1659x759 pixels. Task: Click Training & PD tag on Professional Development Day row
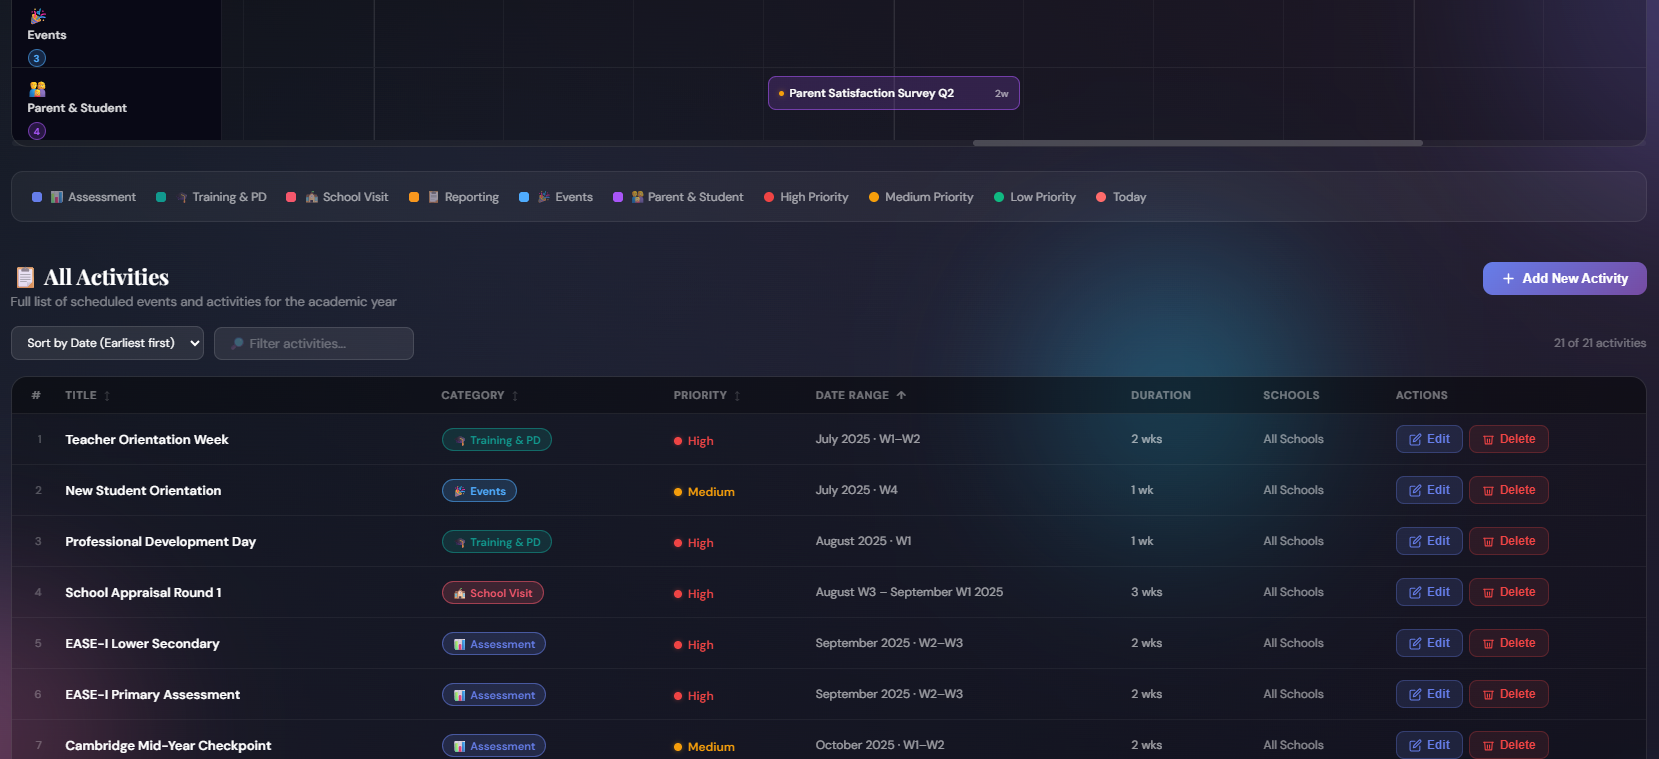point(497,542)
